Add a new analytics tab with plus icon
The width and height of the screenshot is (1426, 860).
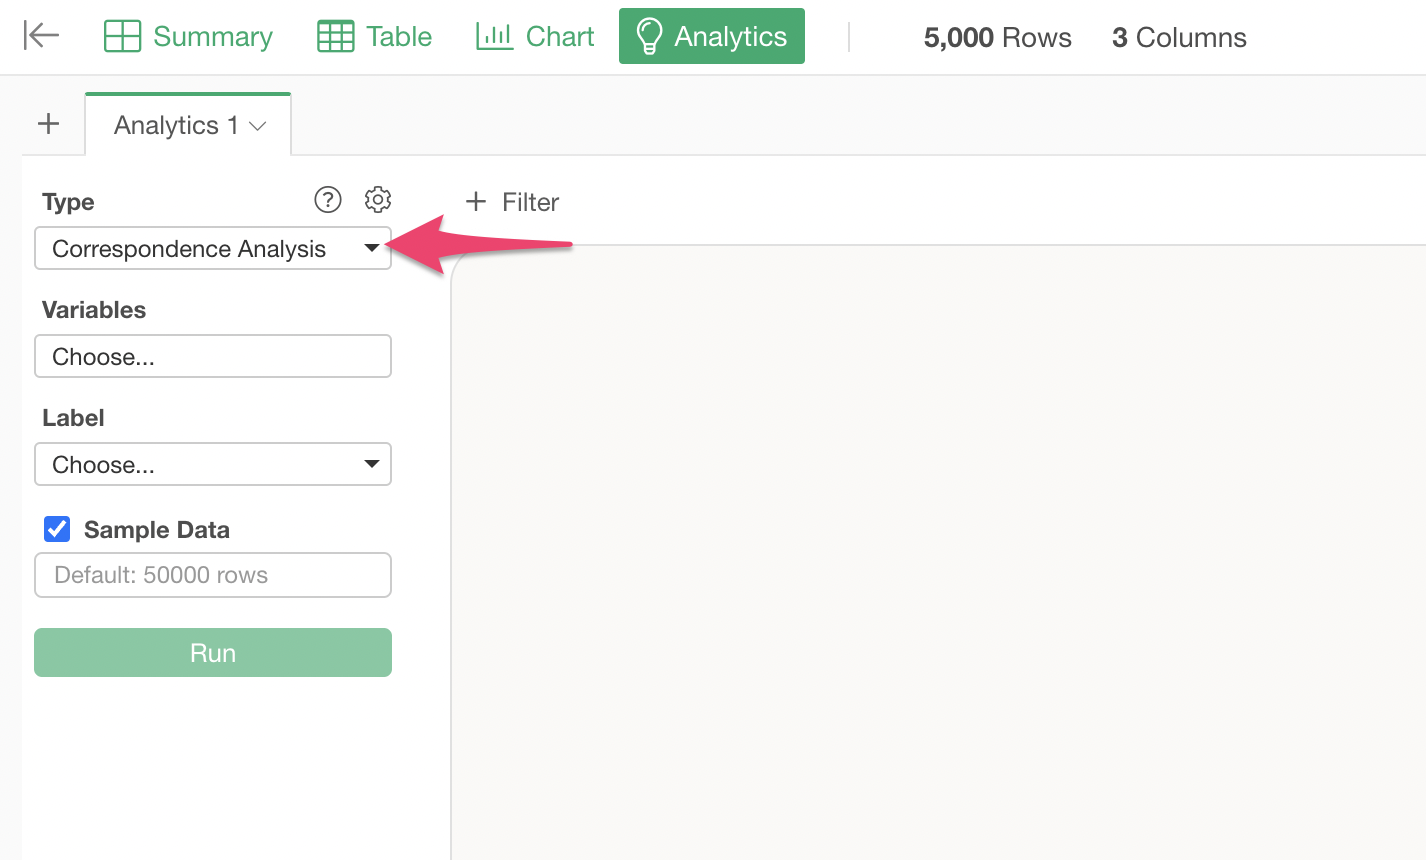coord(48,124)
